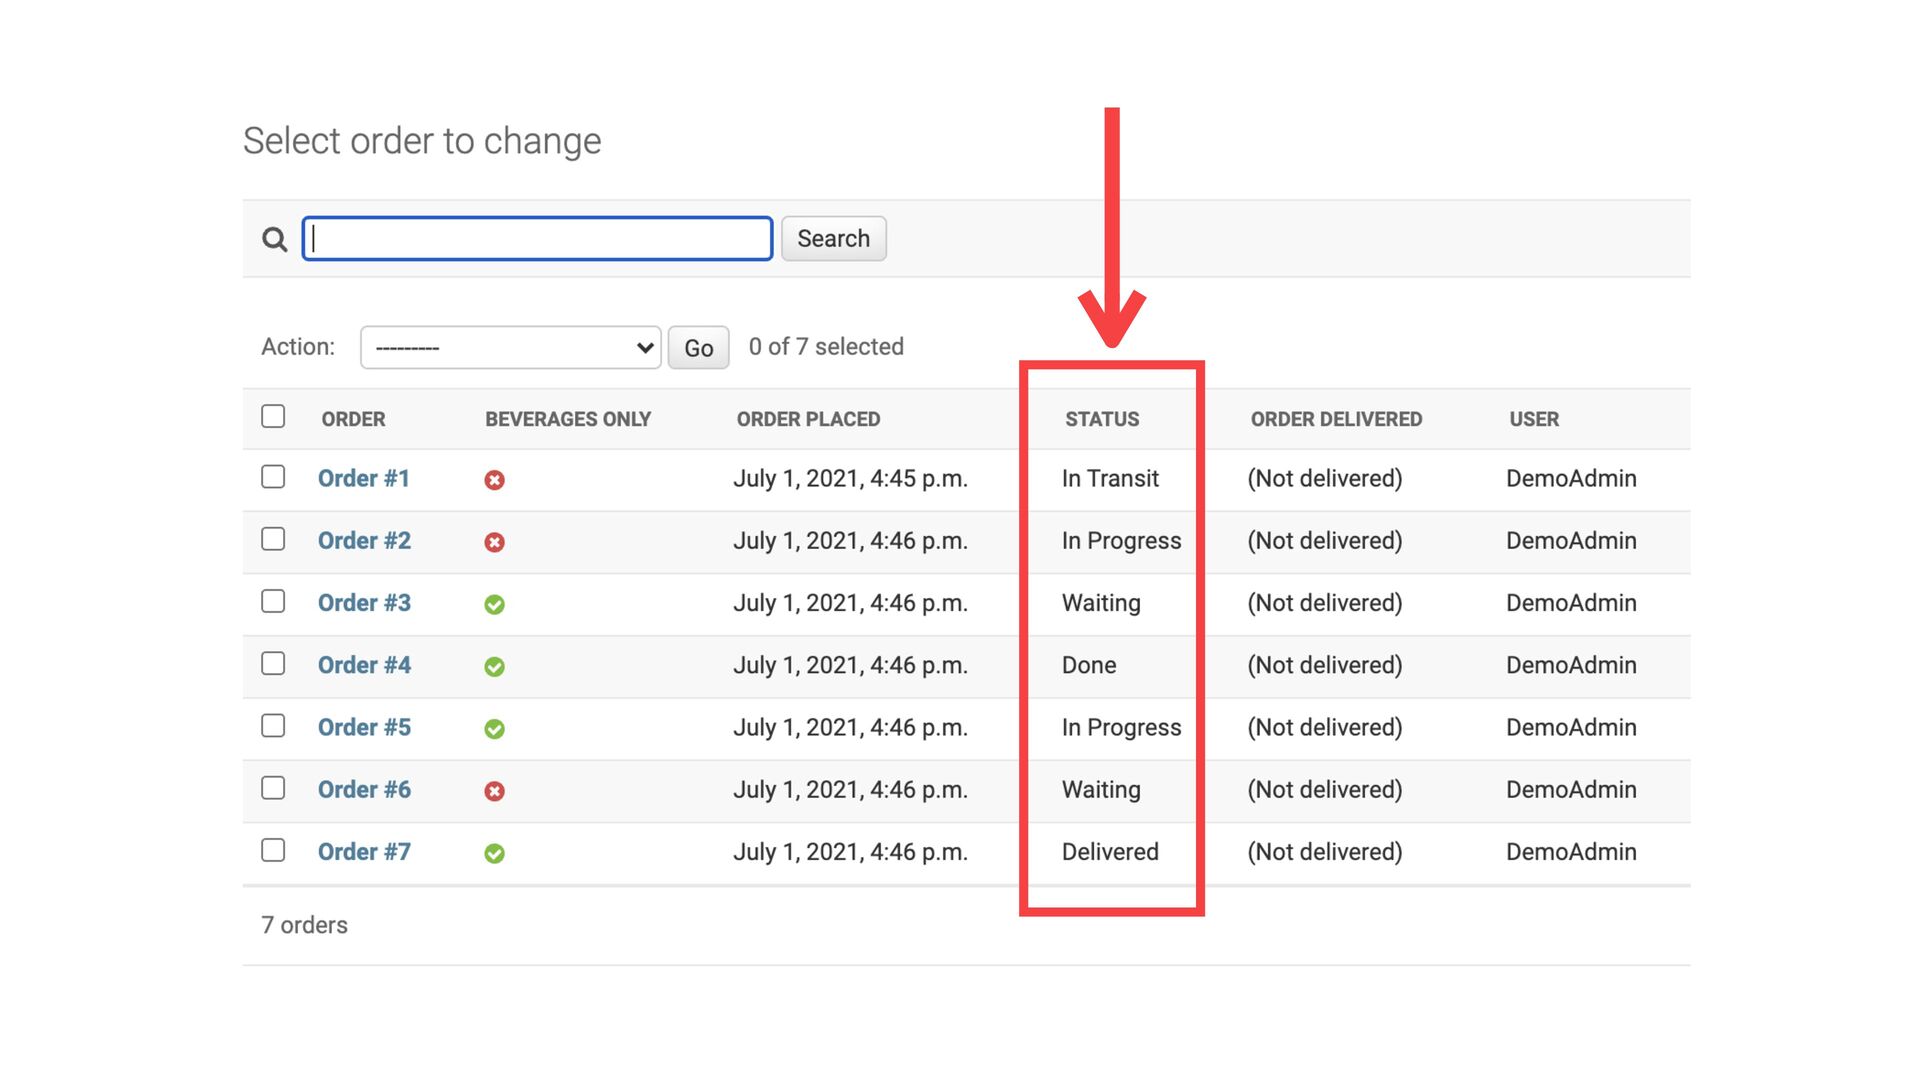
Task: Click green check icon for Order #5
Action: [494, 729]
